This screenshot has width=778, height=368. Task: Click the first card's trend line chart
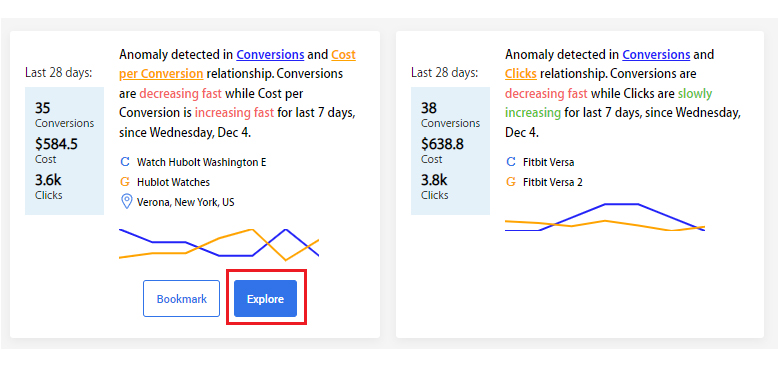[x=219, y=244]
